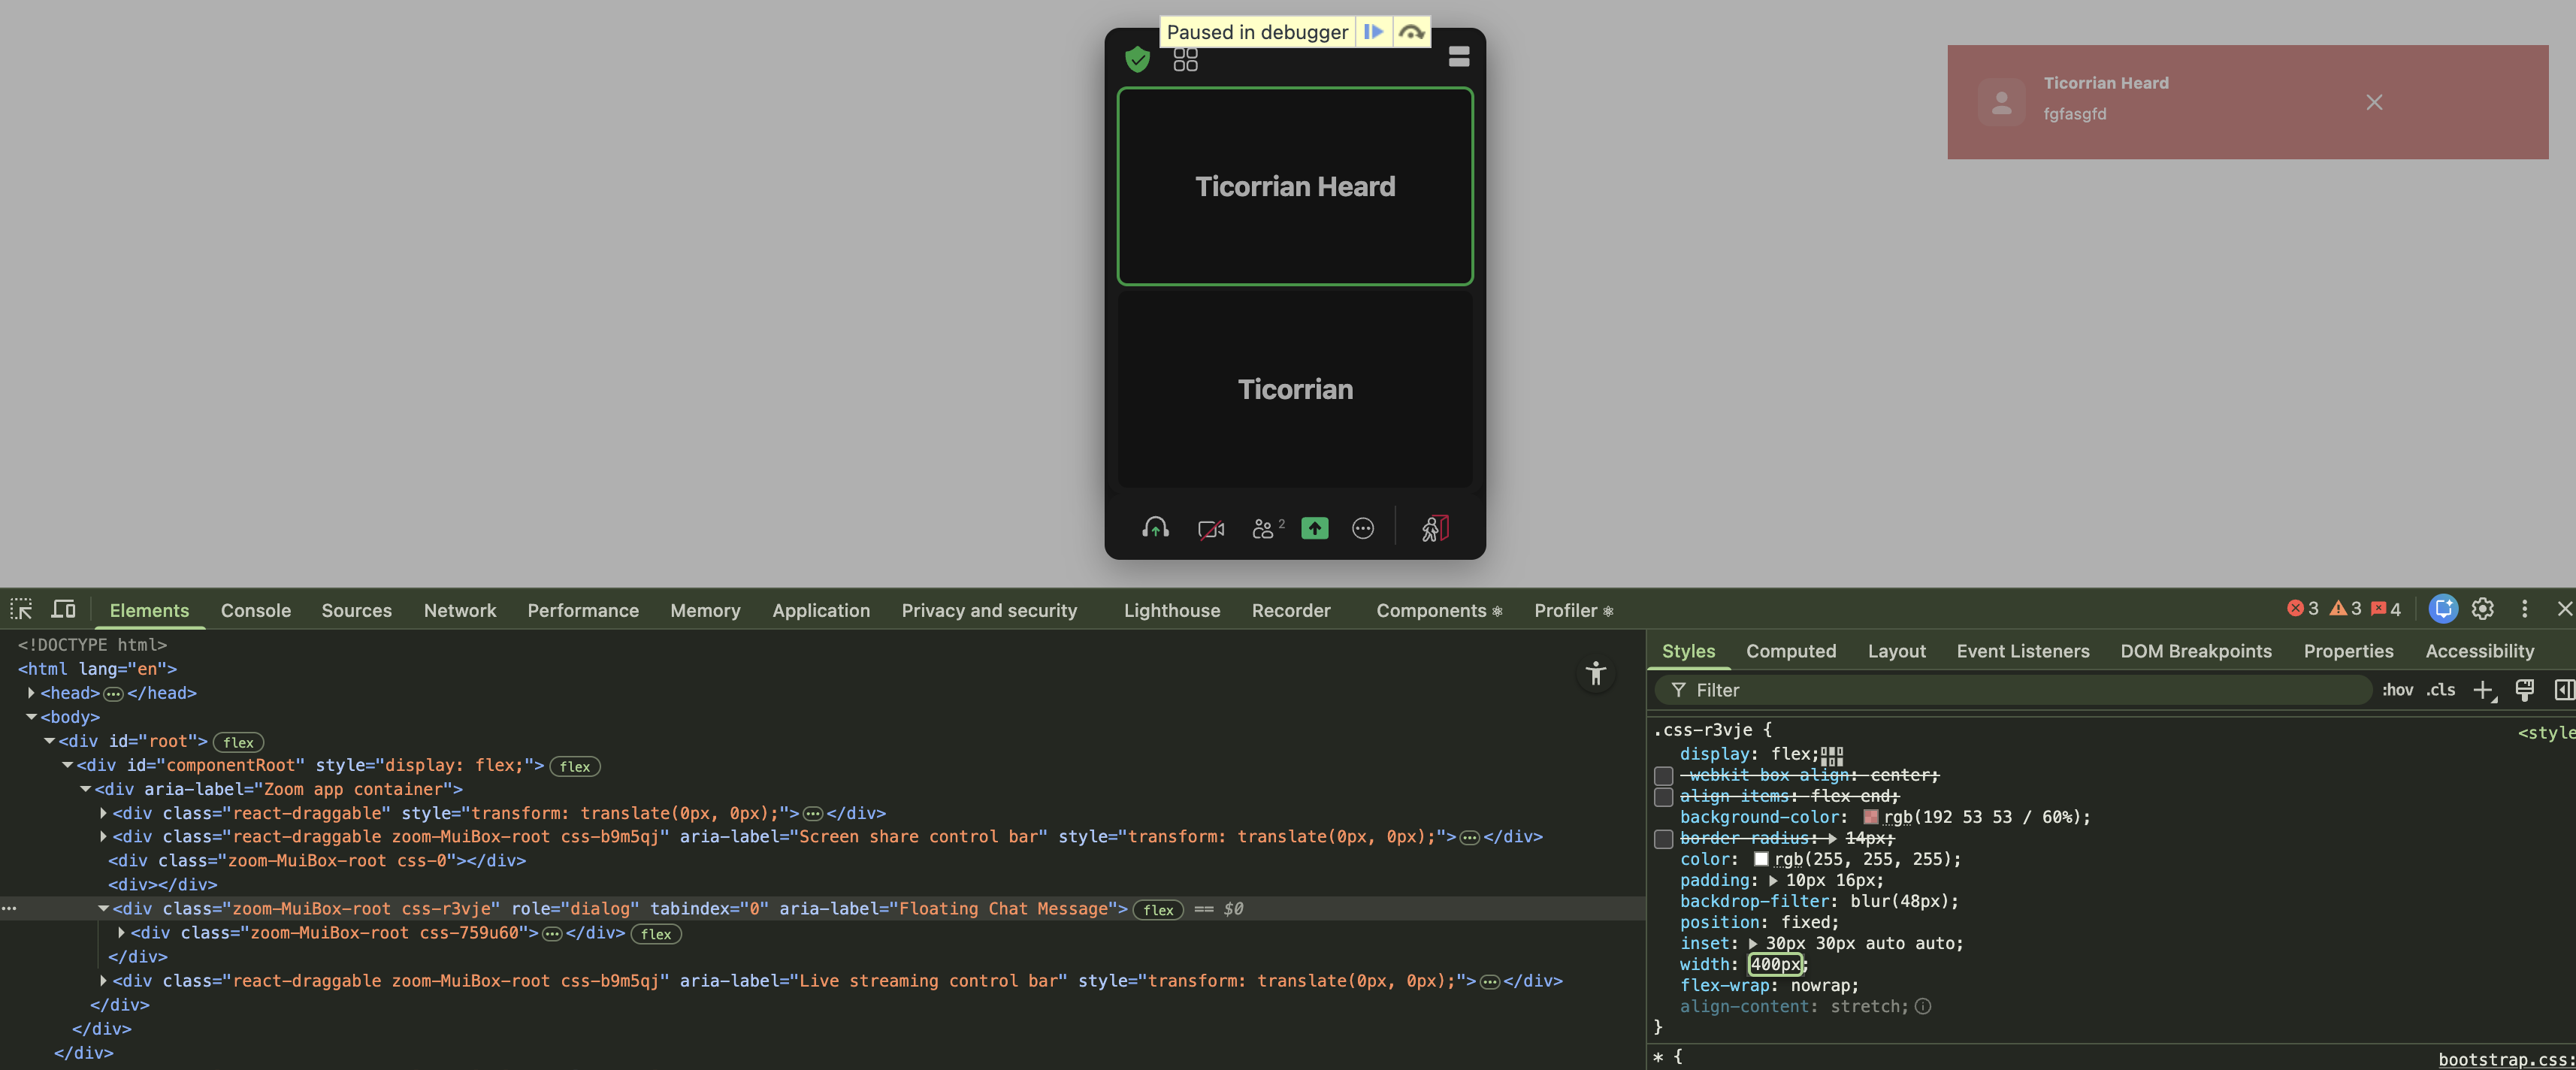2576x1070 pixels.
Task: Enable the align-items flex-end checkbox
Action: click(x=1663, y=797)
